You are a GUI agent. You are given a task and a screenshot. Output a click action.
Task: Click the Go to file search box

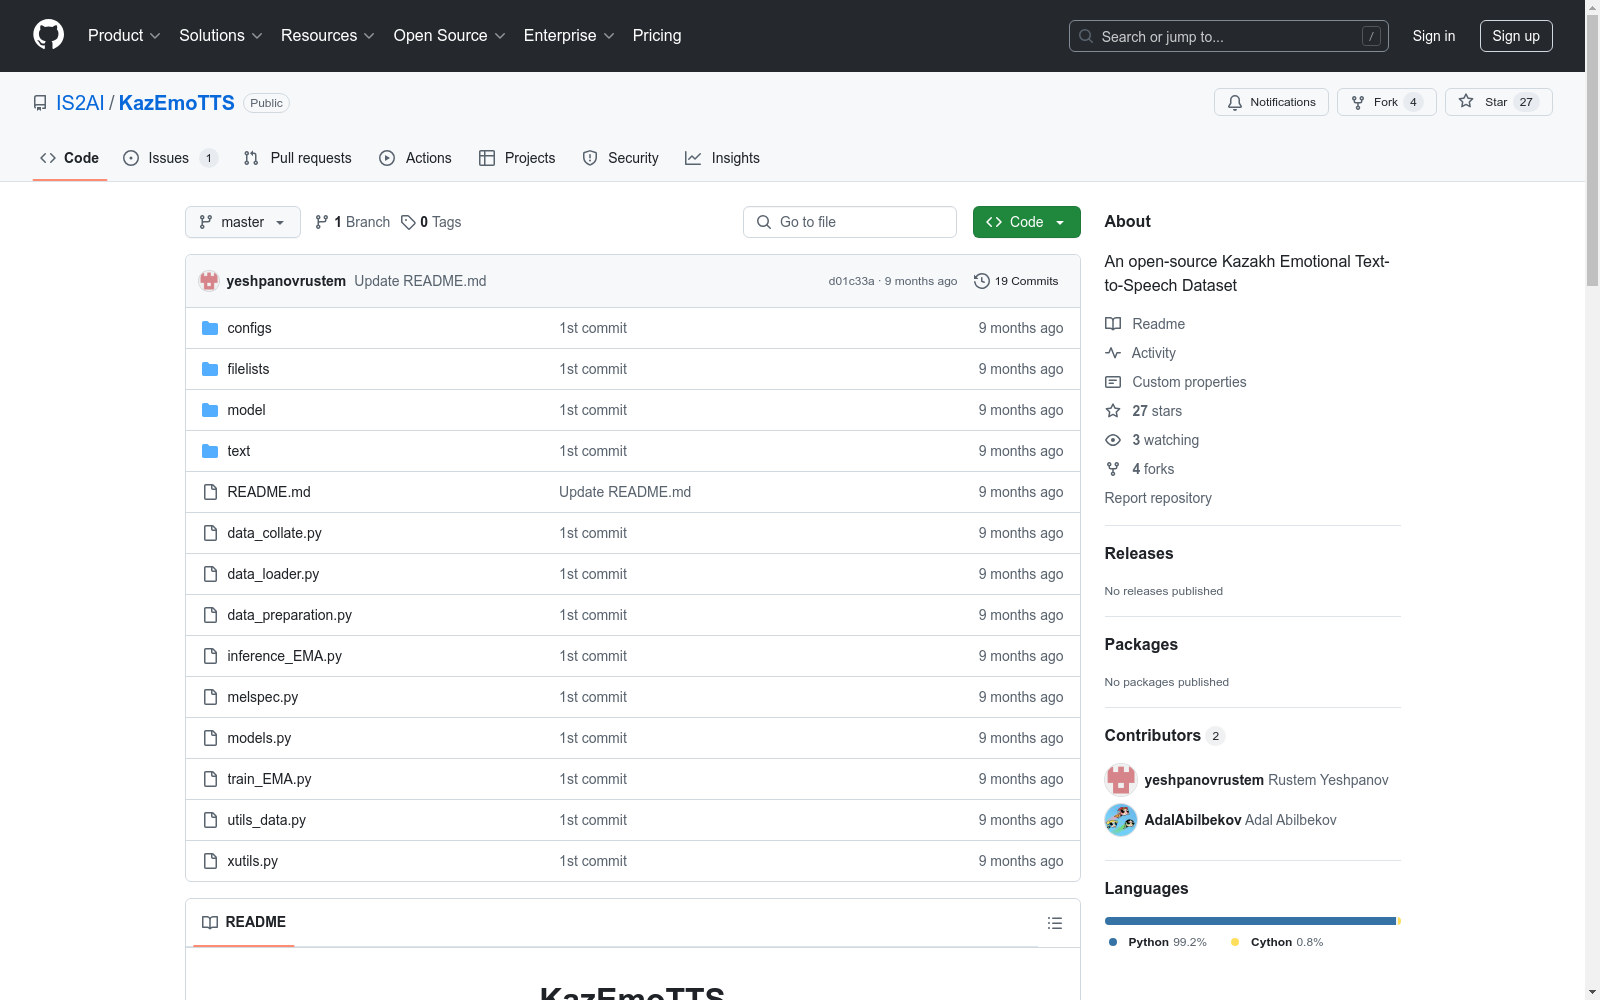point(850,222)
